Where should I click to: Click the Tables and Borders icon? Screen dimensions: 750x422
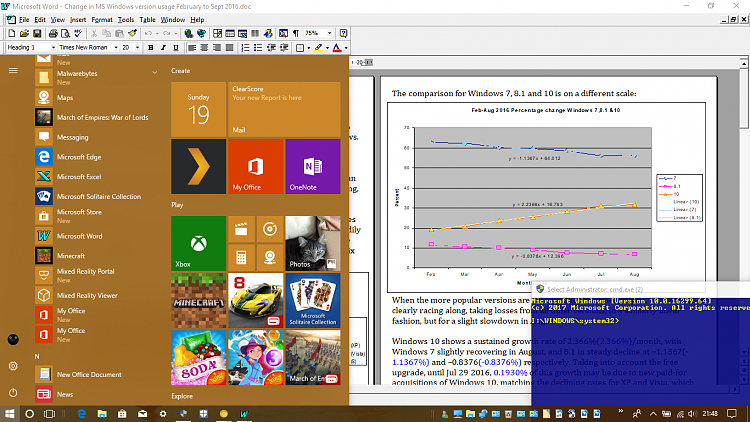[218, 33]
